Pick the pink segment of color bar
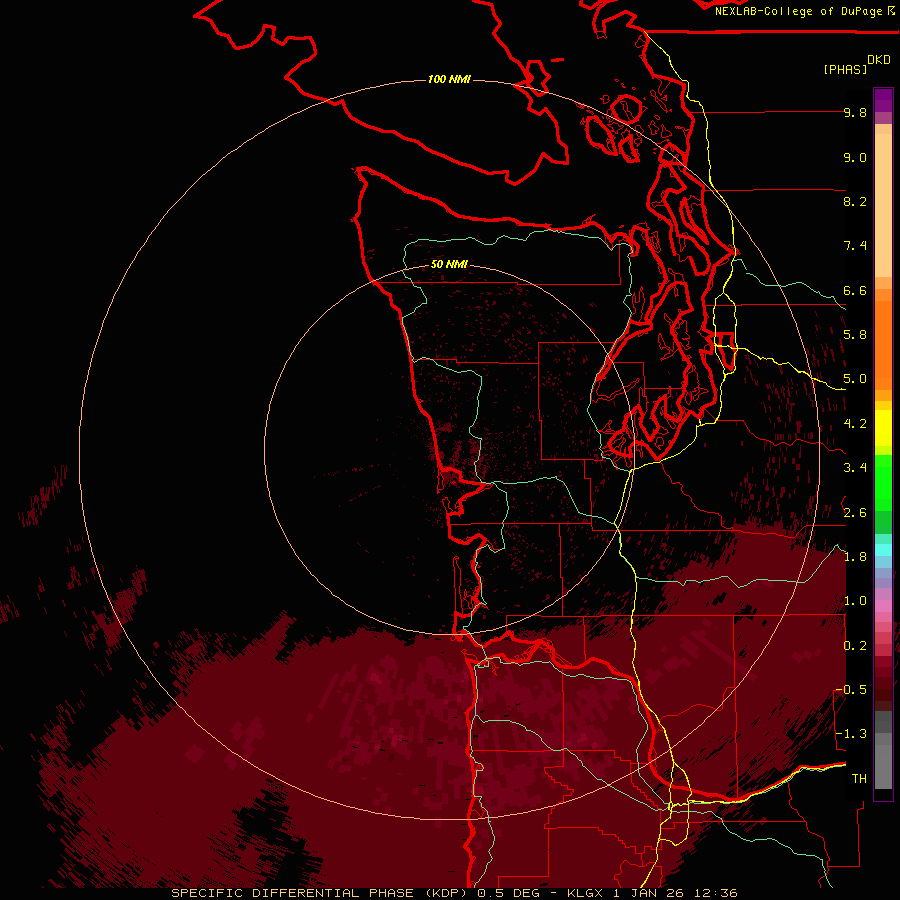The width and height of the screenshot is (900, 900). 883,606
